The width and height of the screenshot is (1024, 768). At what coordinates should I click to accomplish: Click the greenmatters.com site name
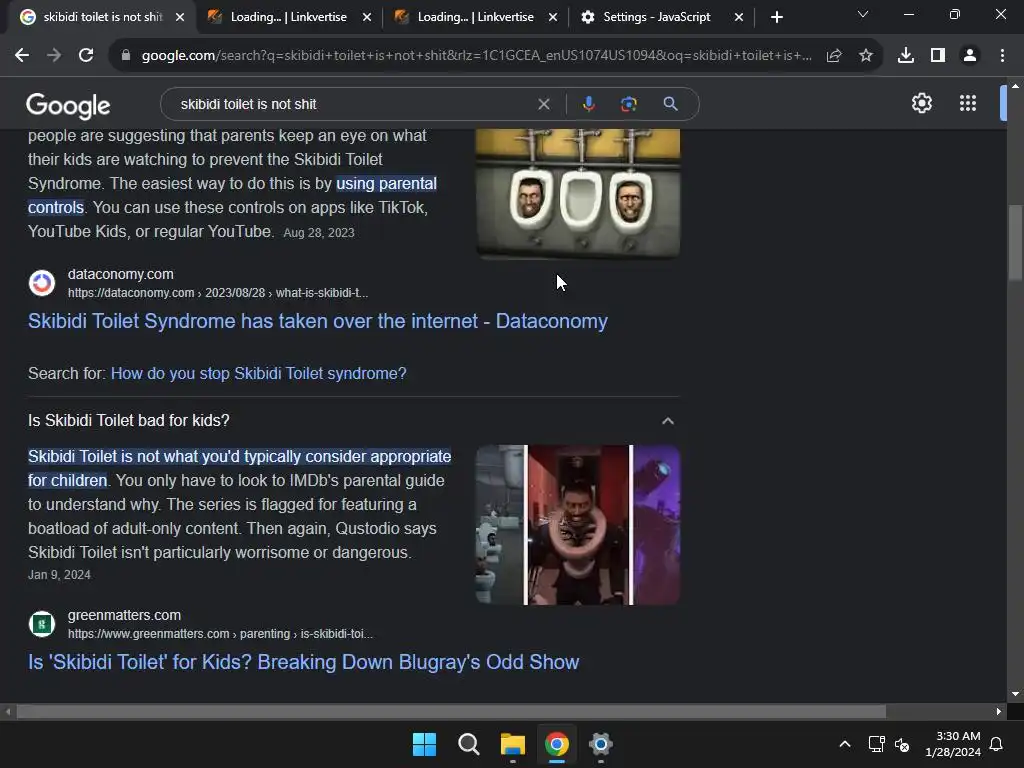(x=124, y=615)
